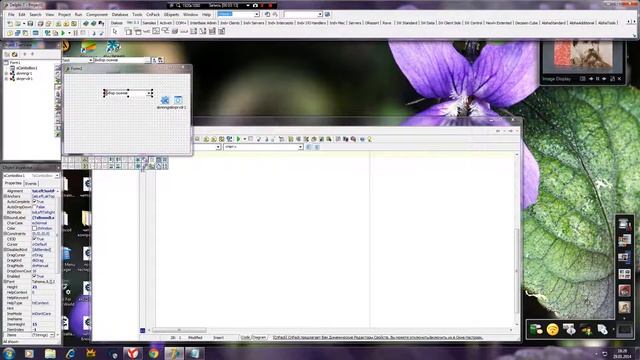
Task: Open Google Chrome from taskbar
Action: (153, 353)
